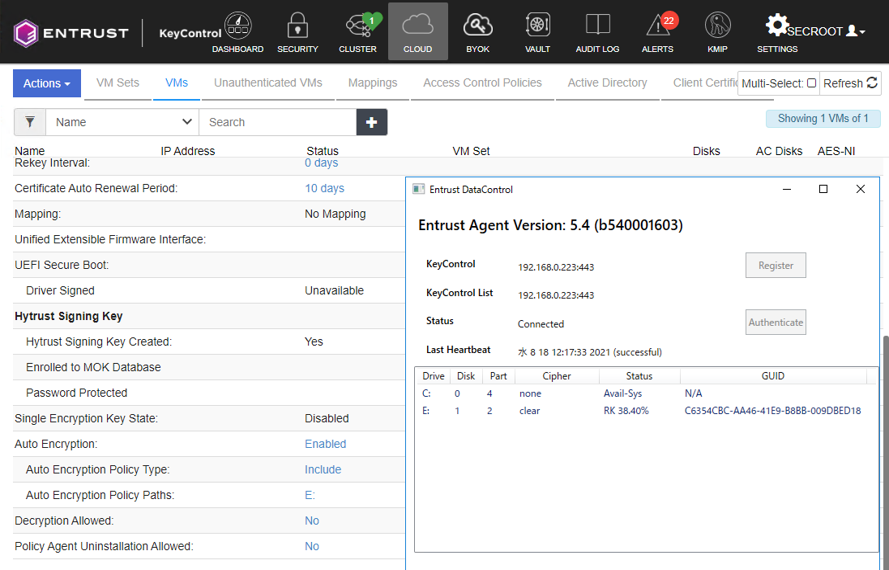This screenshot has width=889, height=570.
Task: Switch to the VM Sets tab
Action: pos(118,83)
